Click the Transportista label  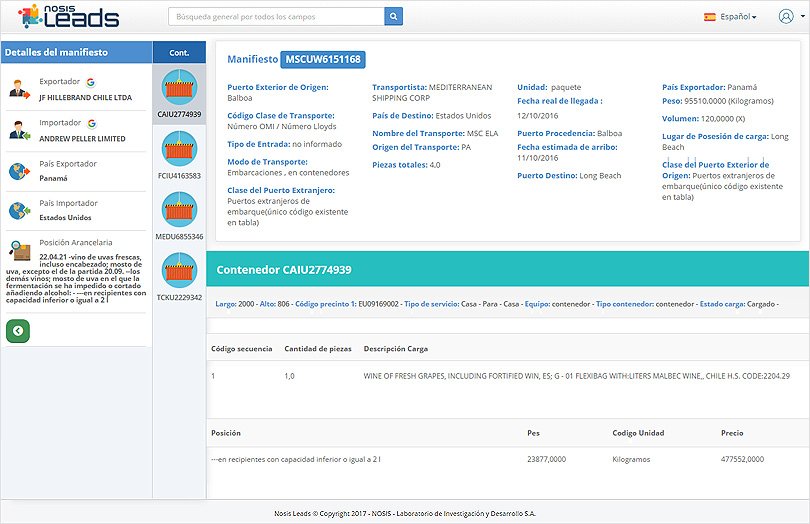pos(399,87)
